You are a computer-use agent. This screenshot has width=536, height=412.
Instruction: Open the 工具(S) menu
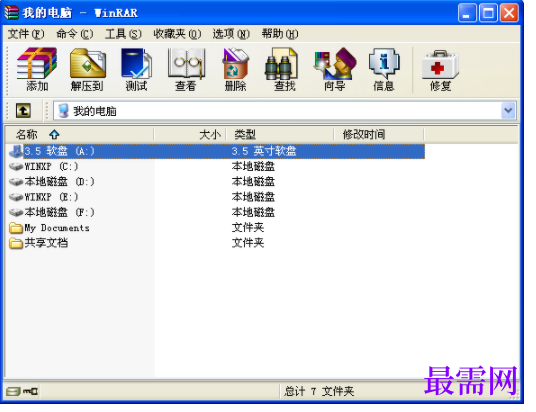click(123, 34)
